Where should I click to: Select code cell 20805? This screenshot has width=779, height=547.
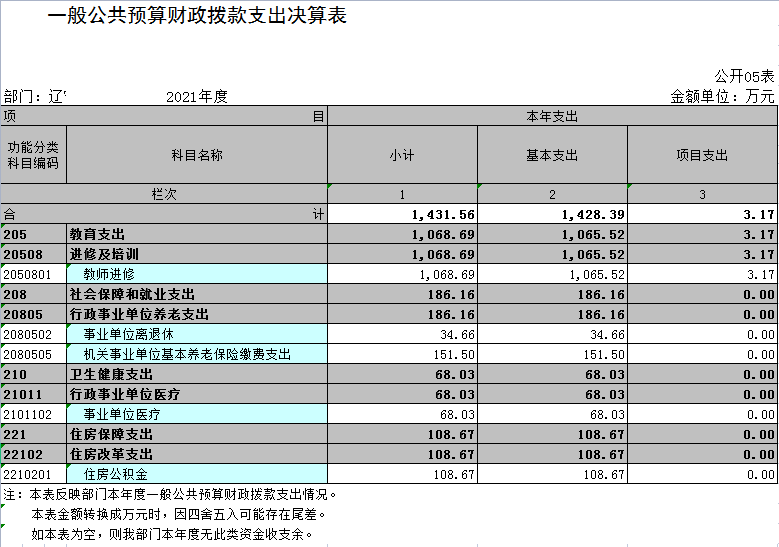pos(33,314)
